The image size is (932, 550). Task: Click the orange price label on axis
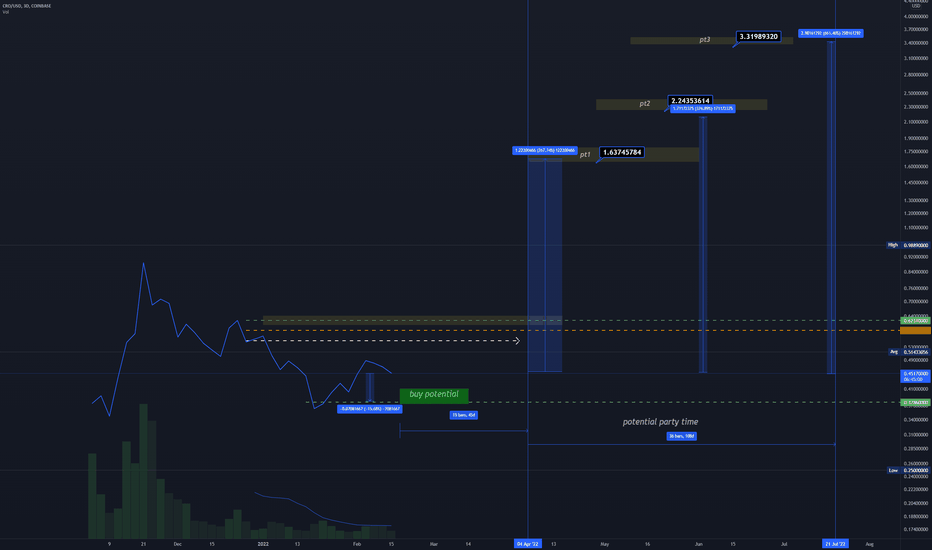pos(915,330)
